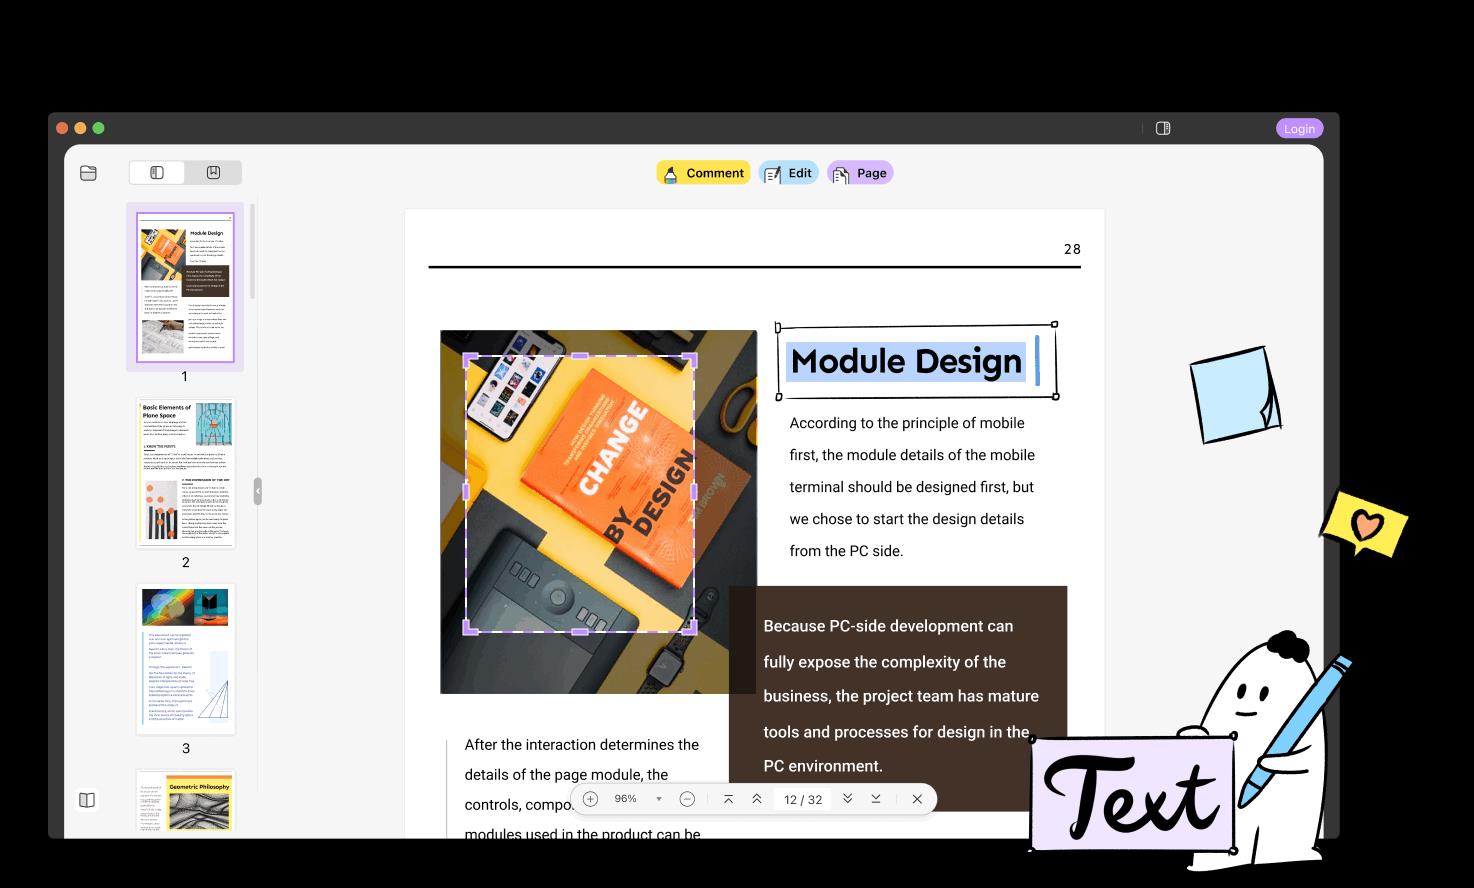Go to the next page
The width and height of the screenshot is (1474, 888).
click(x=847, y=799)
